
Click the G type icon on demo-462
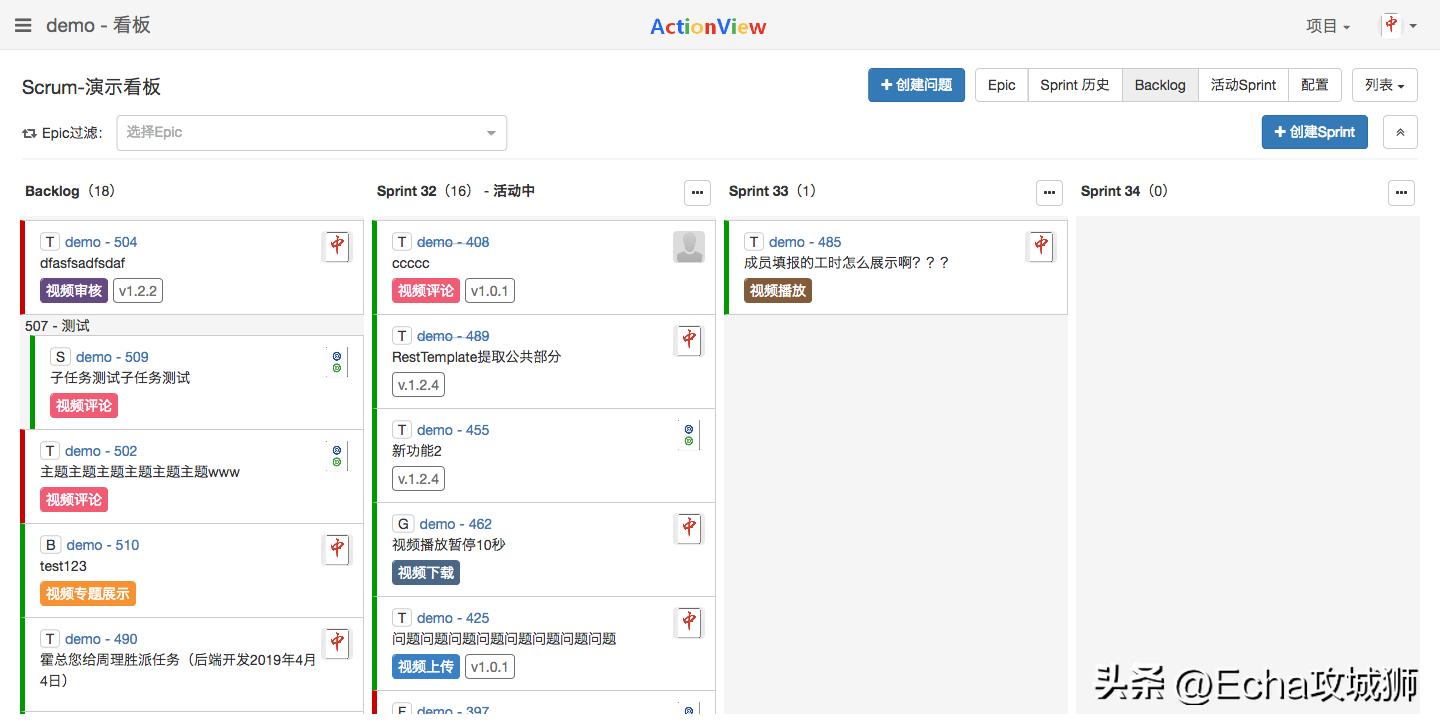(x=403, y=524)
